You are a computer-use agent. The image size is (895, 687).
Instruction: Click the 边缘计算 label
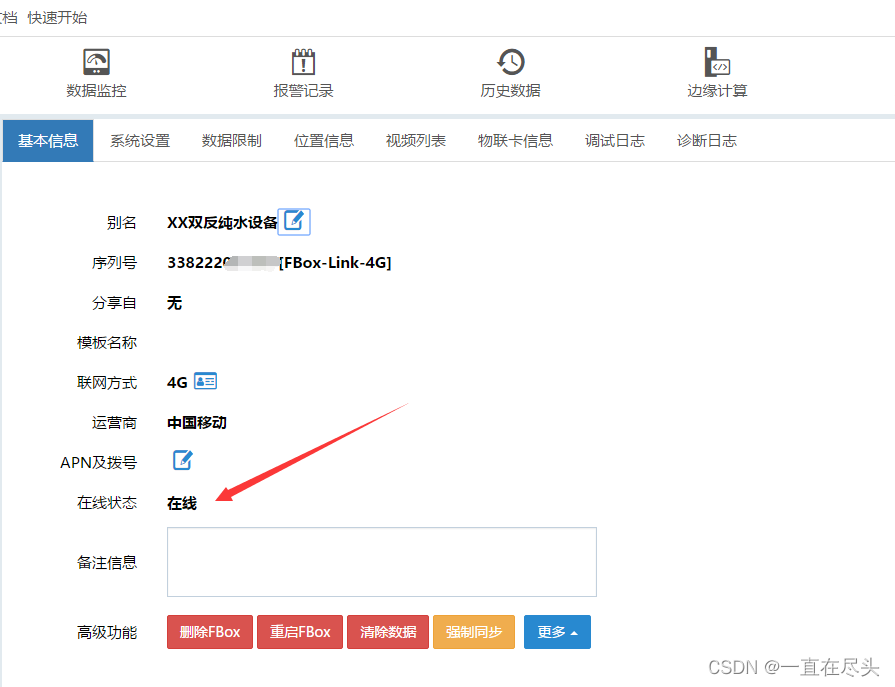(717, 91)
